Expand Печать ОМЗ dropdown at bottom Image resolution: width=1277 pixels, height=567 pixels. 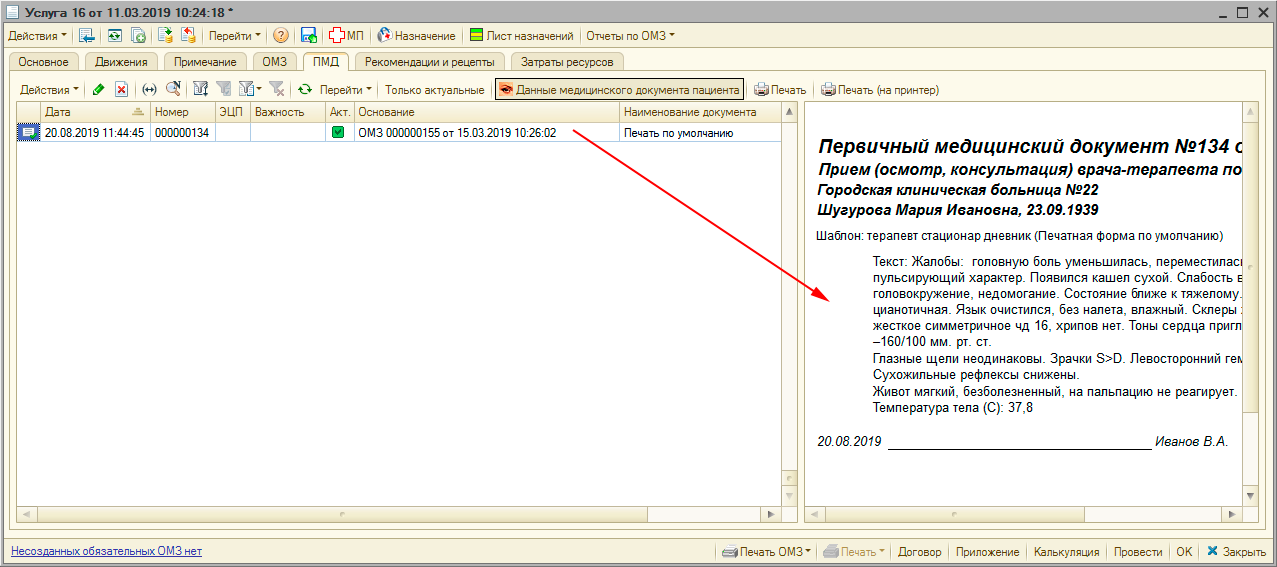coord(768,552)
